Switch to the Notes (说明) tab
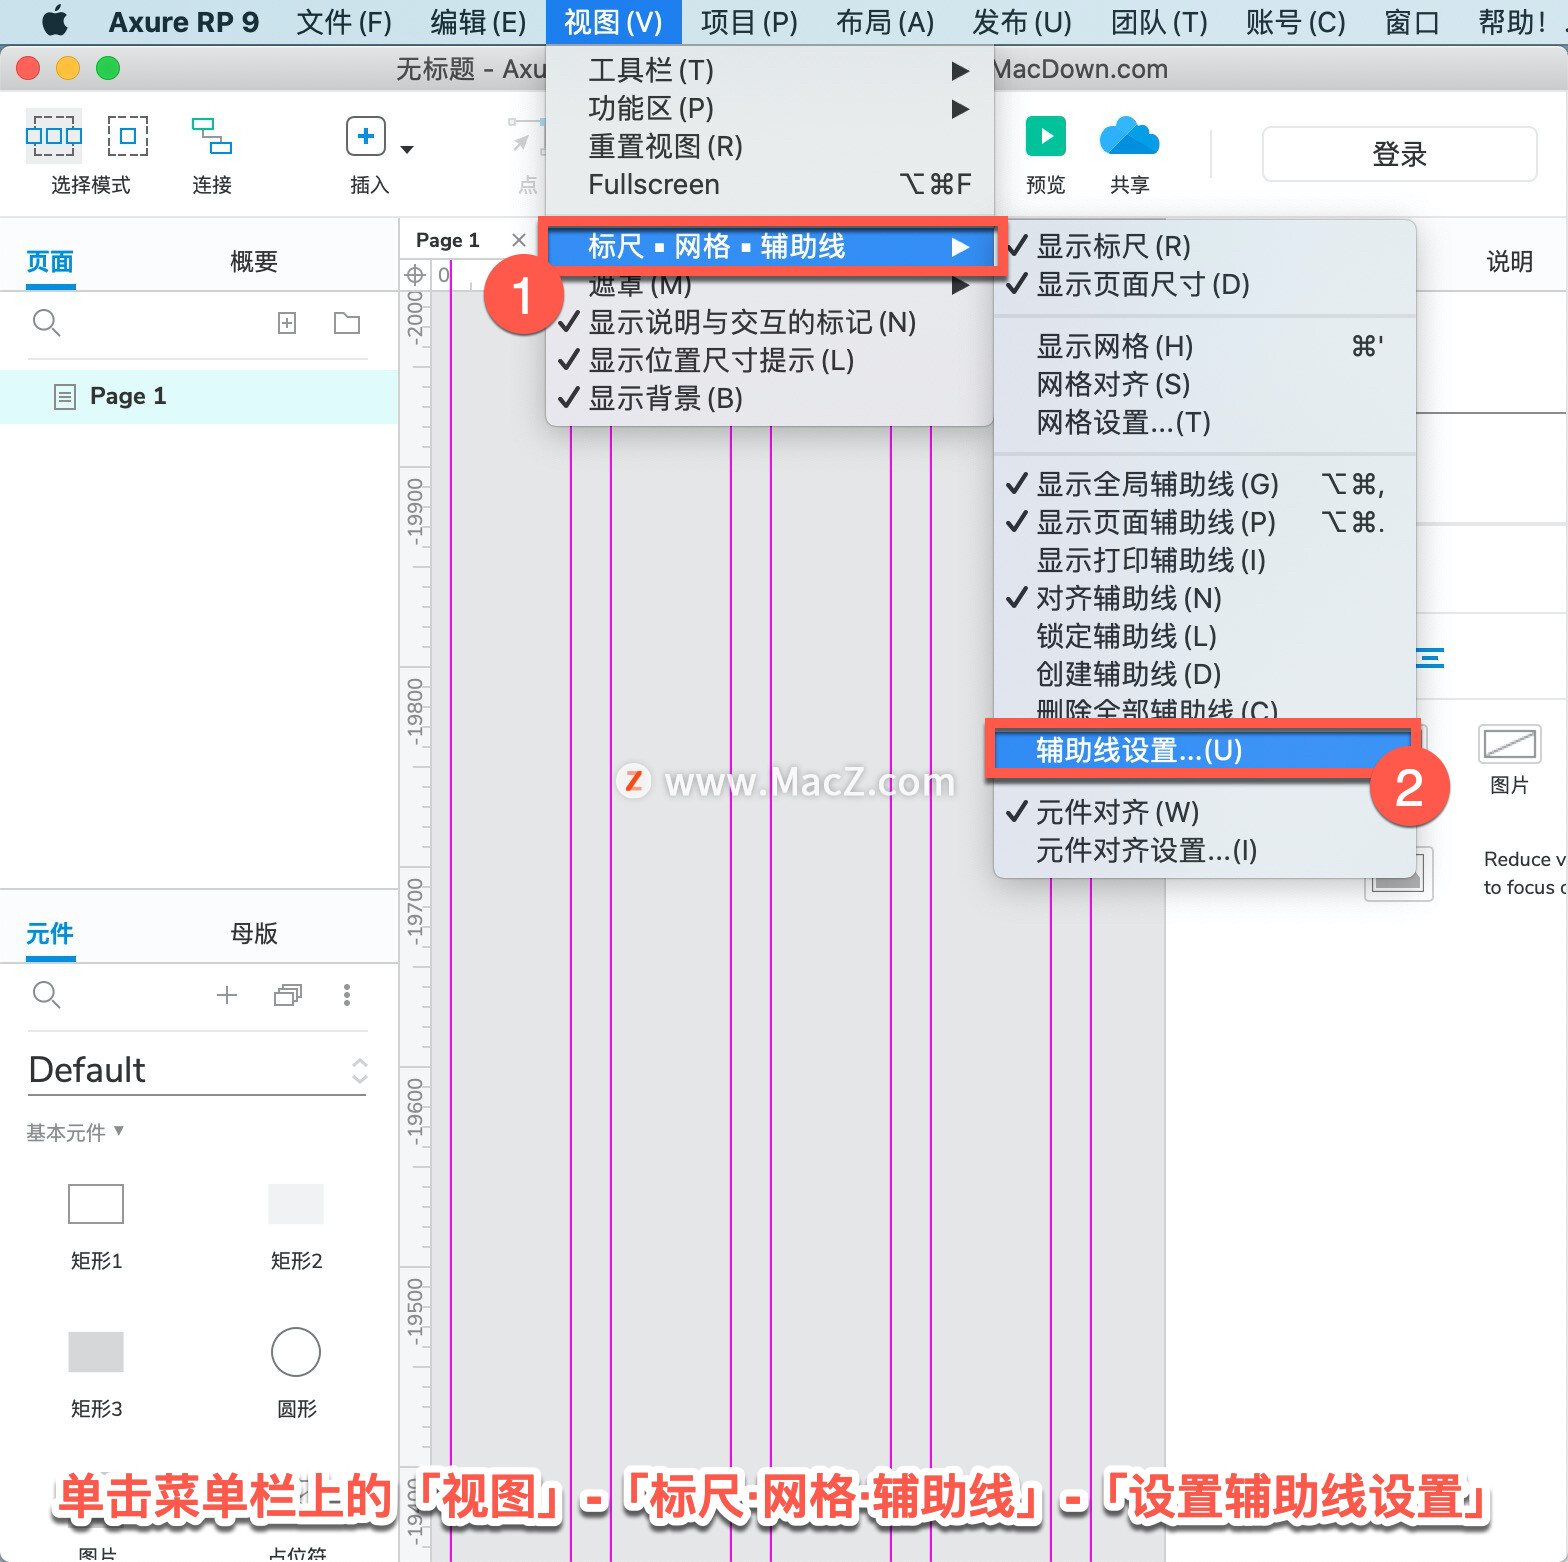 pyautogui.click(x=1509, y=262)
